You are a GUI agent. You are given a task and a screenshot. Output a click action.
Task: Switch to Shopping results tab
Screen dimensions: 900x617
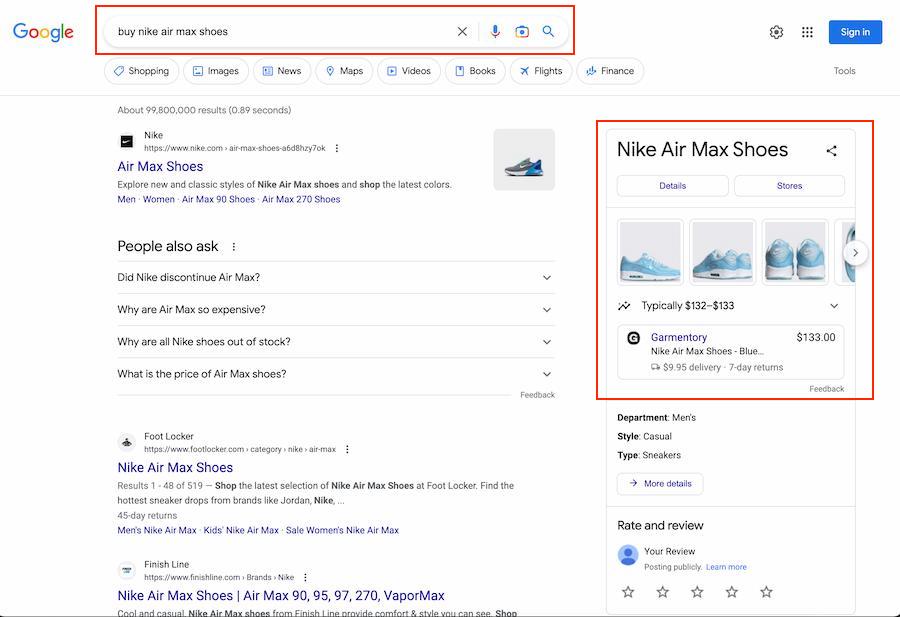click(141, 71)
